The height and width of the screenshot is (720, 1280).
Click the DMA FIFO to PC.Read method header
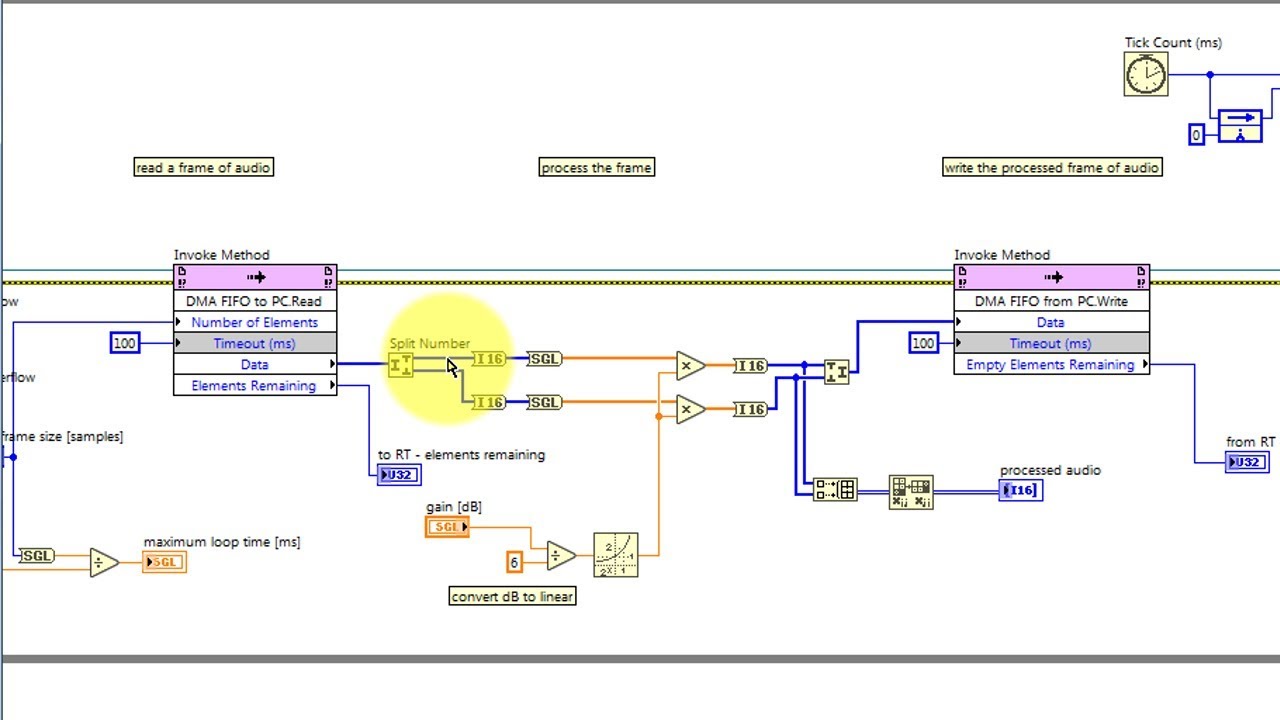255,277
